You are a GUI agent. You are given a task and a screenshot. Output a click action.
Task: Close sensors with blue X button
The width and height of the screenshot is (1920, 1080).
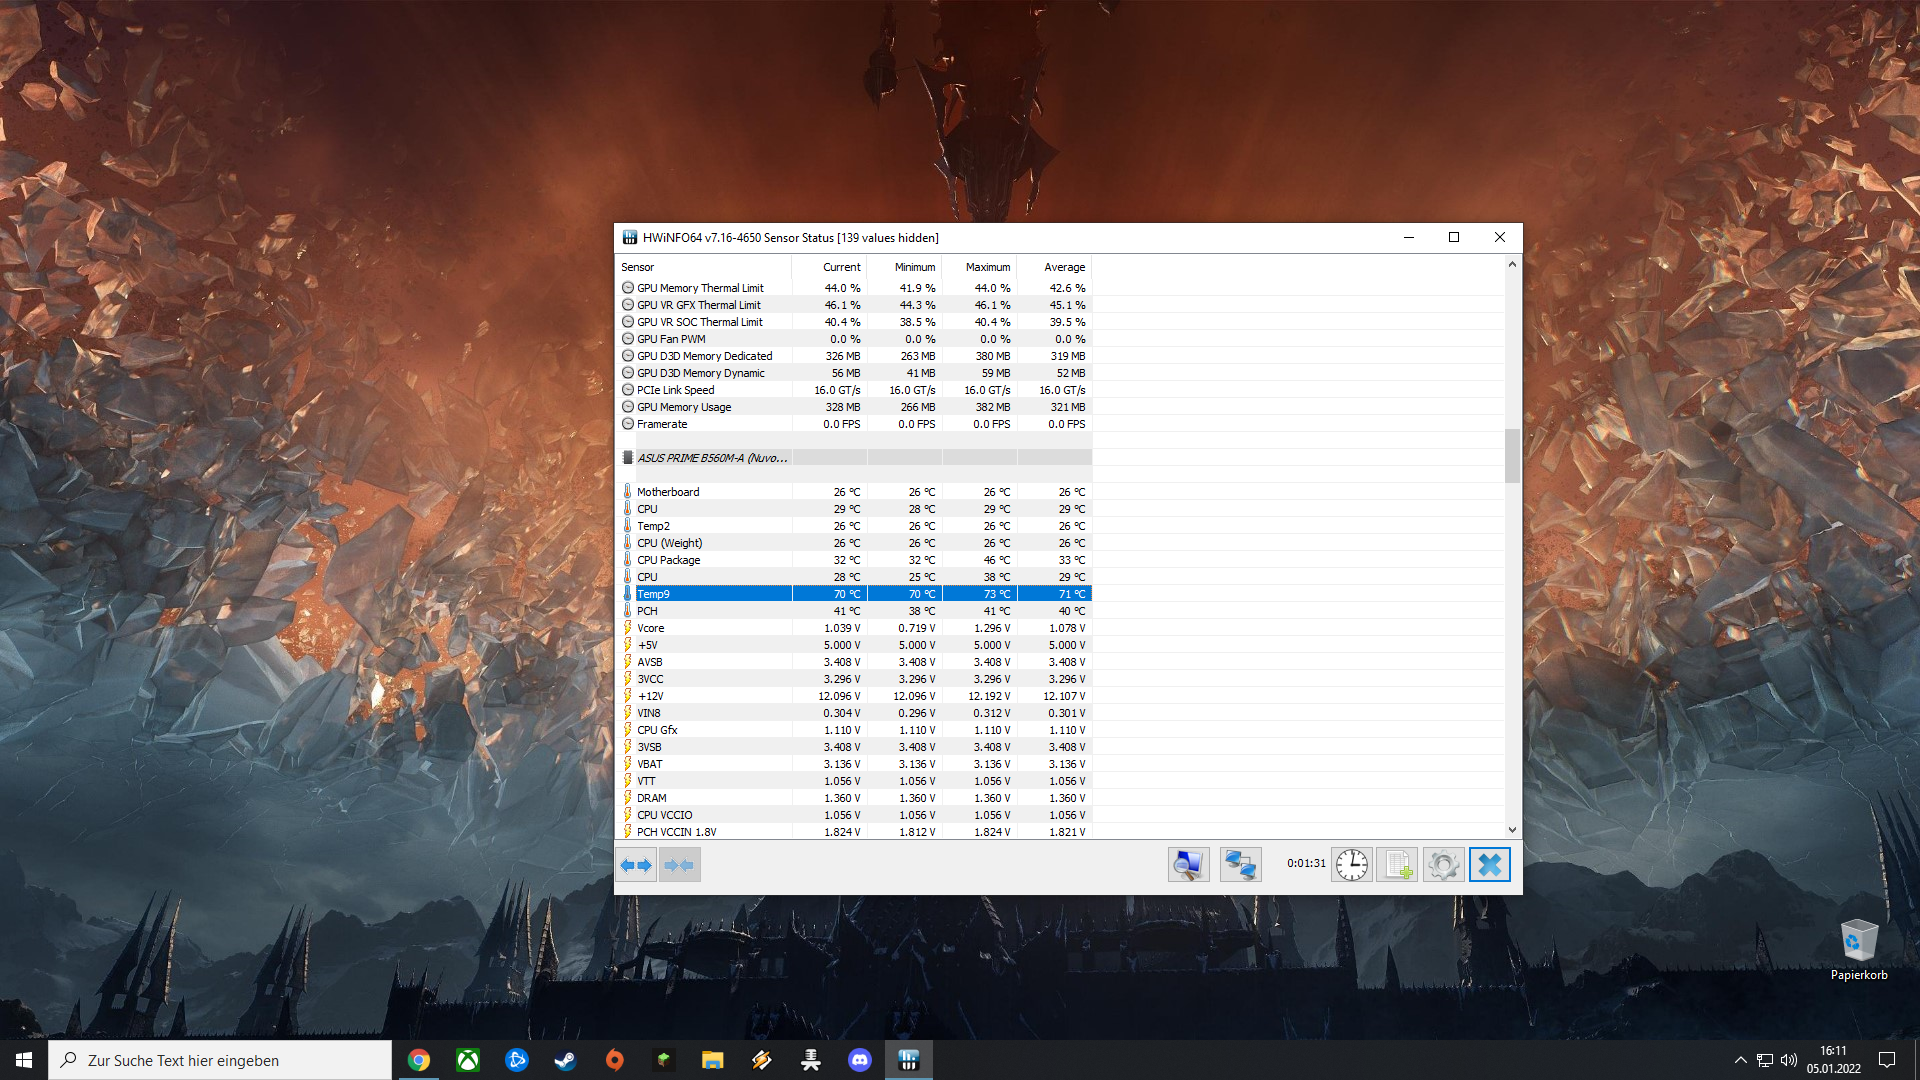[1489, 865]
